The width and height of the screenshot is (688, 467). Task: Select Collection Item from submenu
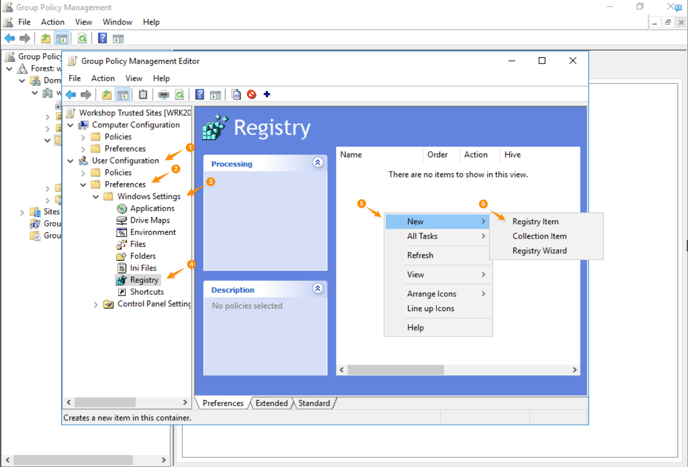click(546, 236)
